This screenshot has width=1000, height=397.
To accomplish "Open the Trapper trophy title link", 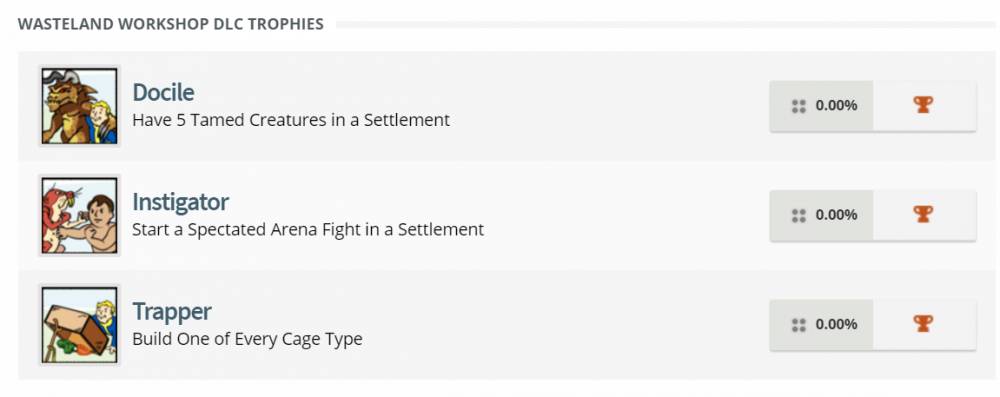I will (x=172, y=311).
